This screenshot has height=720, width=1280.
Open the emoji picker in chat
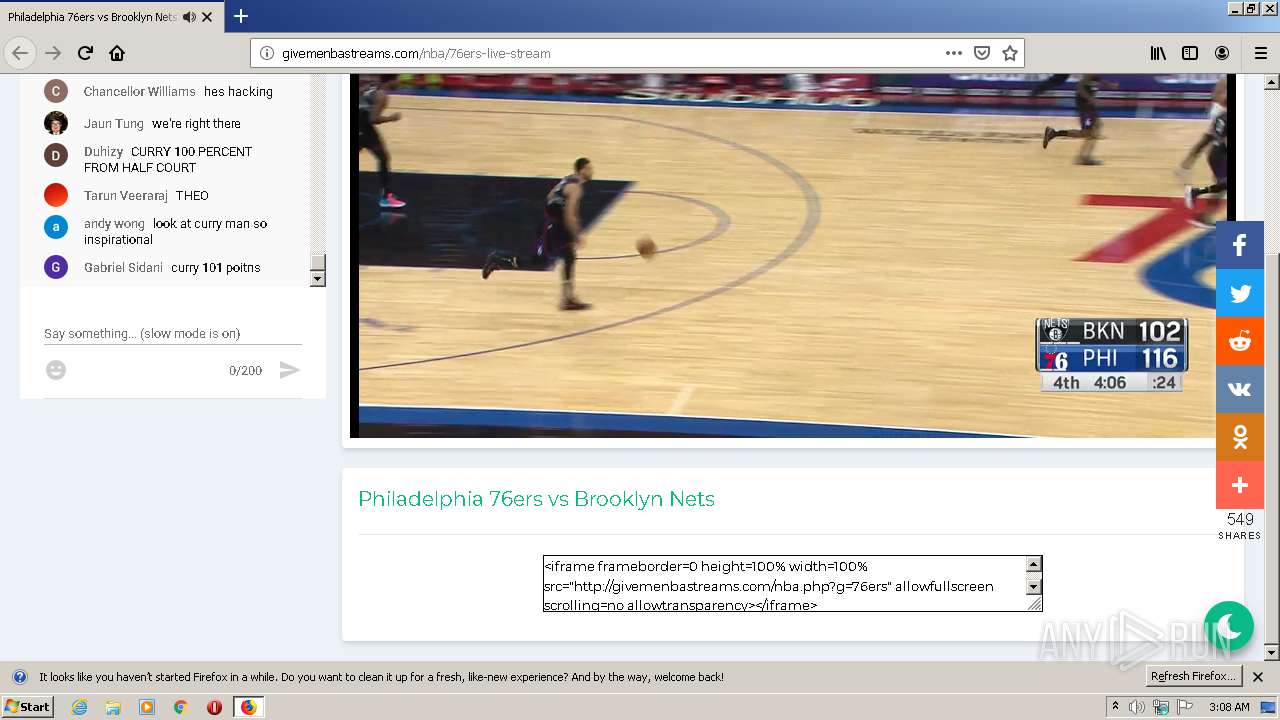(56, 370)
